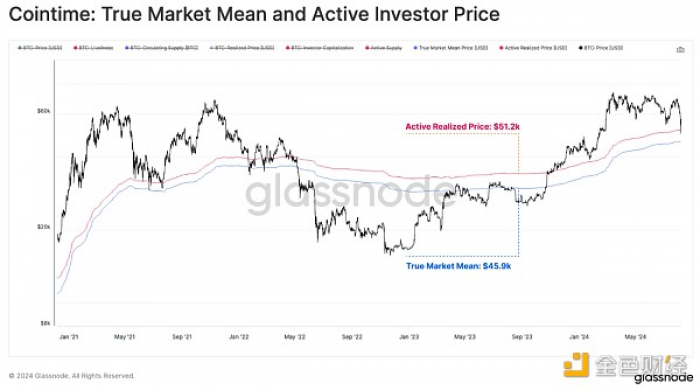Click the blue True Market Mean legend dot
This screenshot has height=390, width=700.
(416, 48)
